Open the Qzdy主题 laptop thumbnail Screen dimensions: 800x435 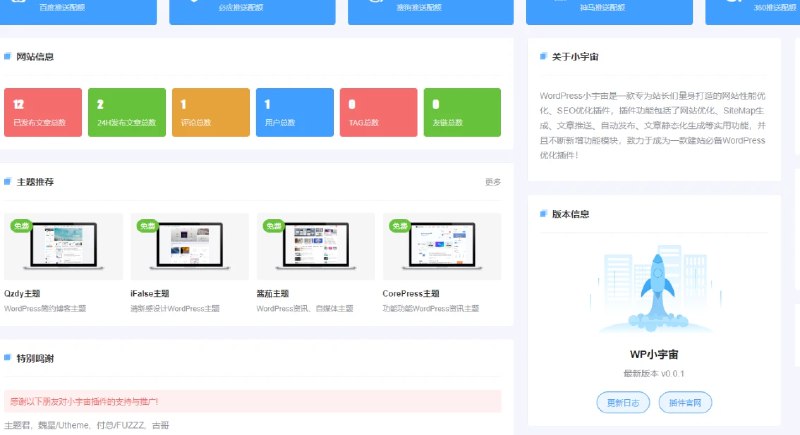[64, 247]
